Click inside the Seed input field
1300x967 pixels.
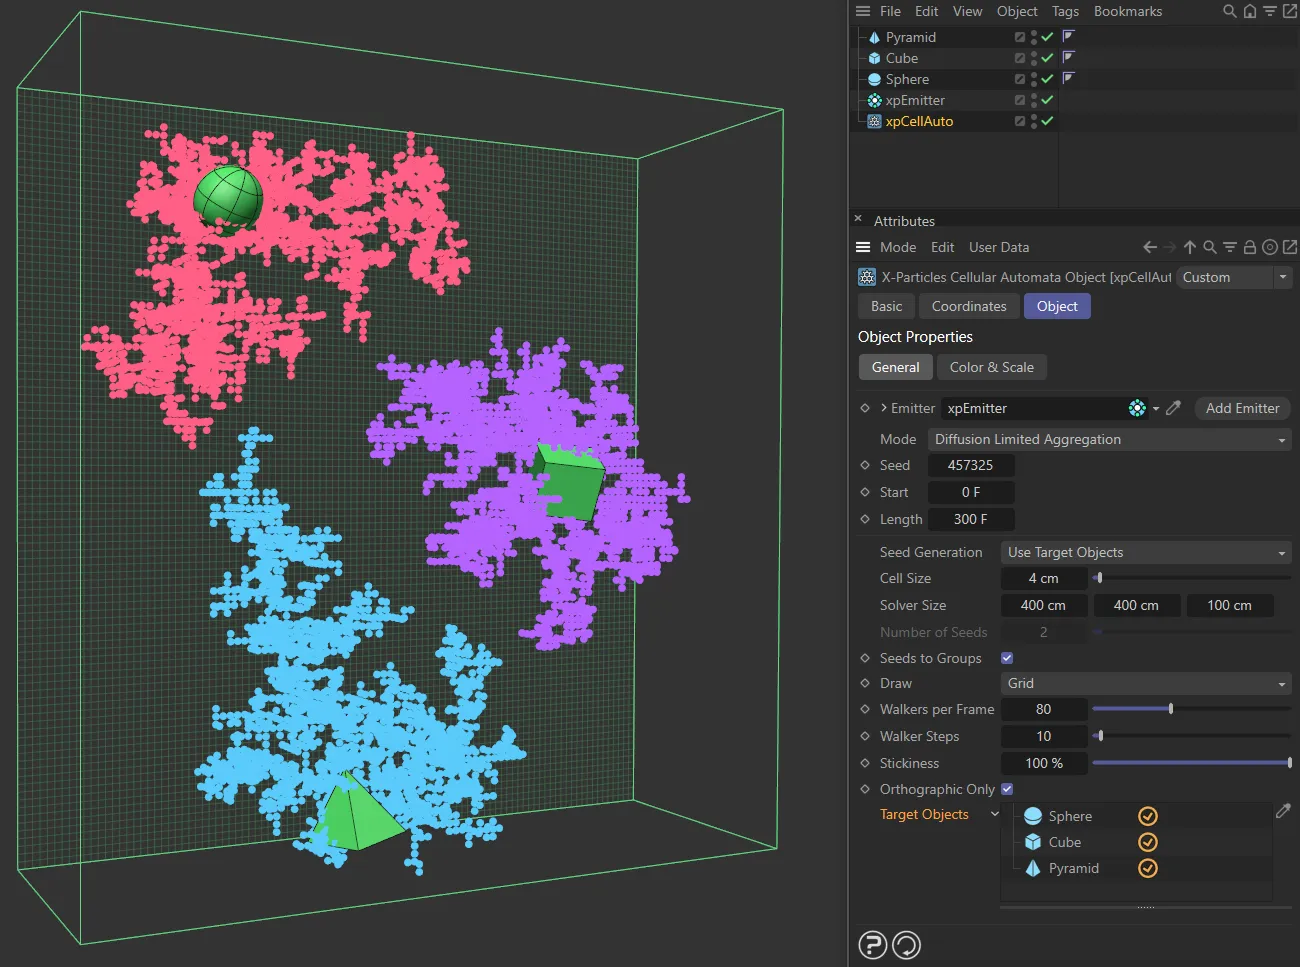971,465
